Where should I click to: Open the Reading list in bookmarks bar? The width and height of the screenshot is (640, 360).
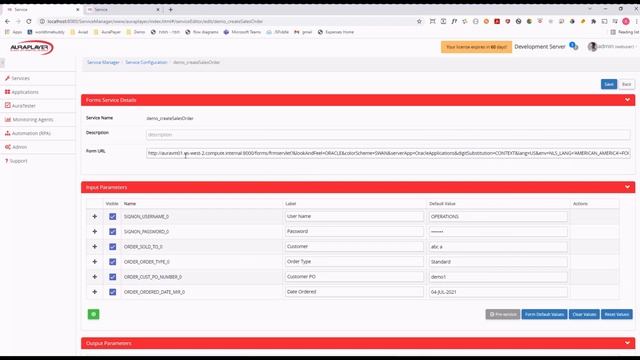[624, 32]
